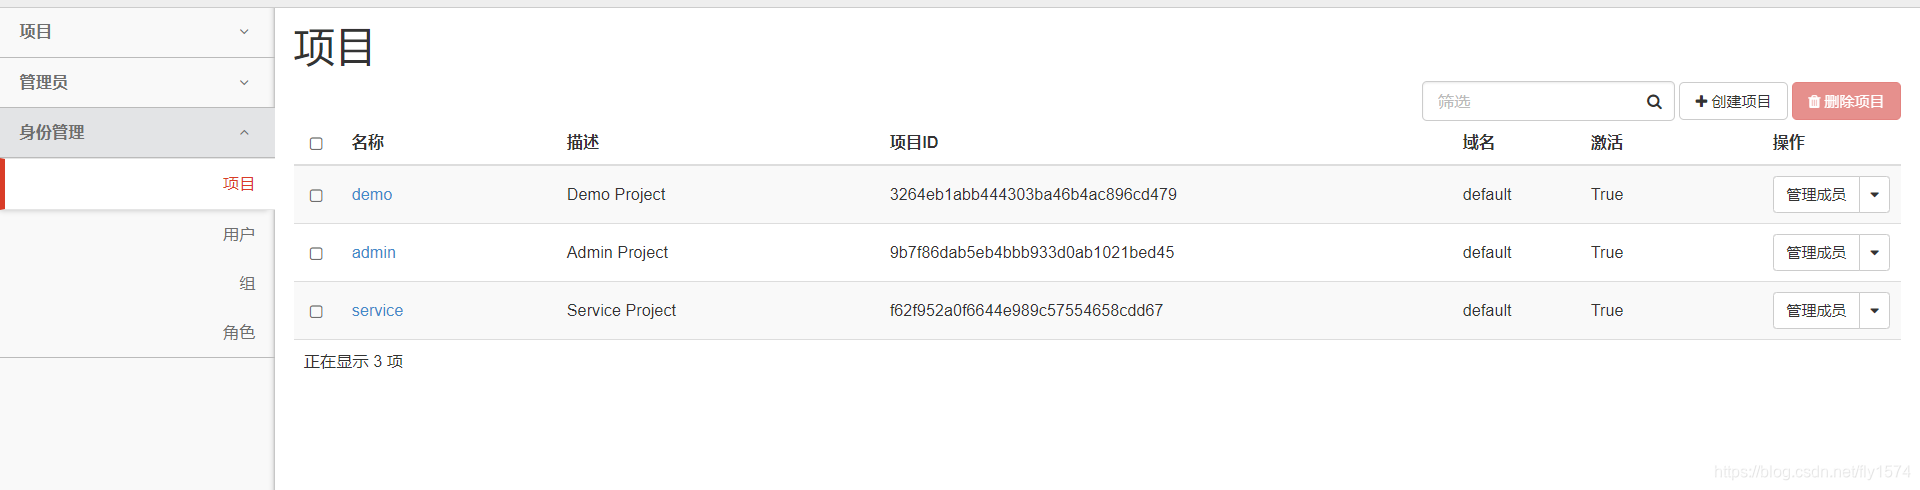Open the 用户 menu item in sidebar

click(239, 234)
